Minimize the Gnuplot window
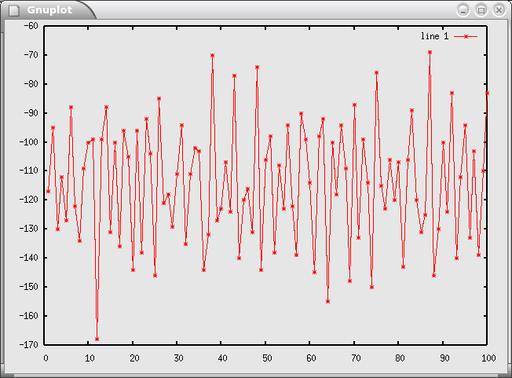512x378 pixels. 463,10
